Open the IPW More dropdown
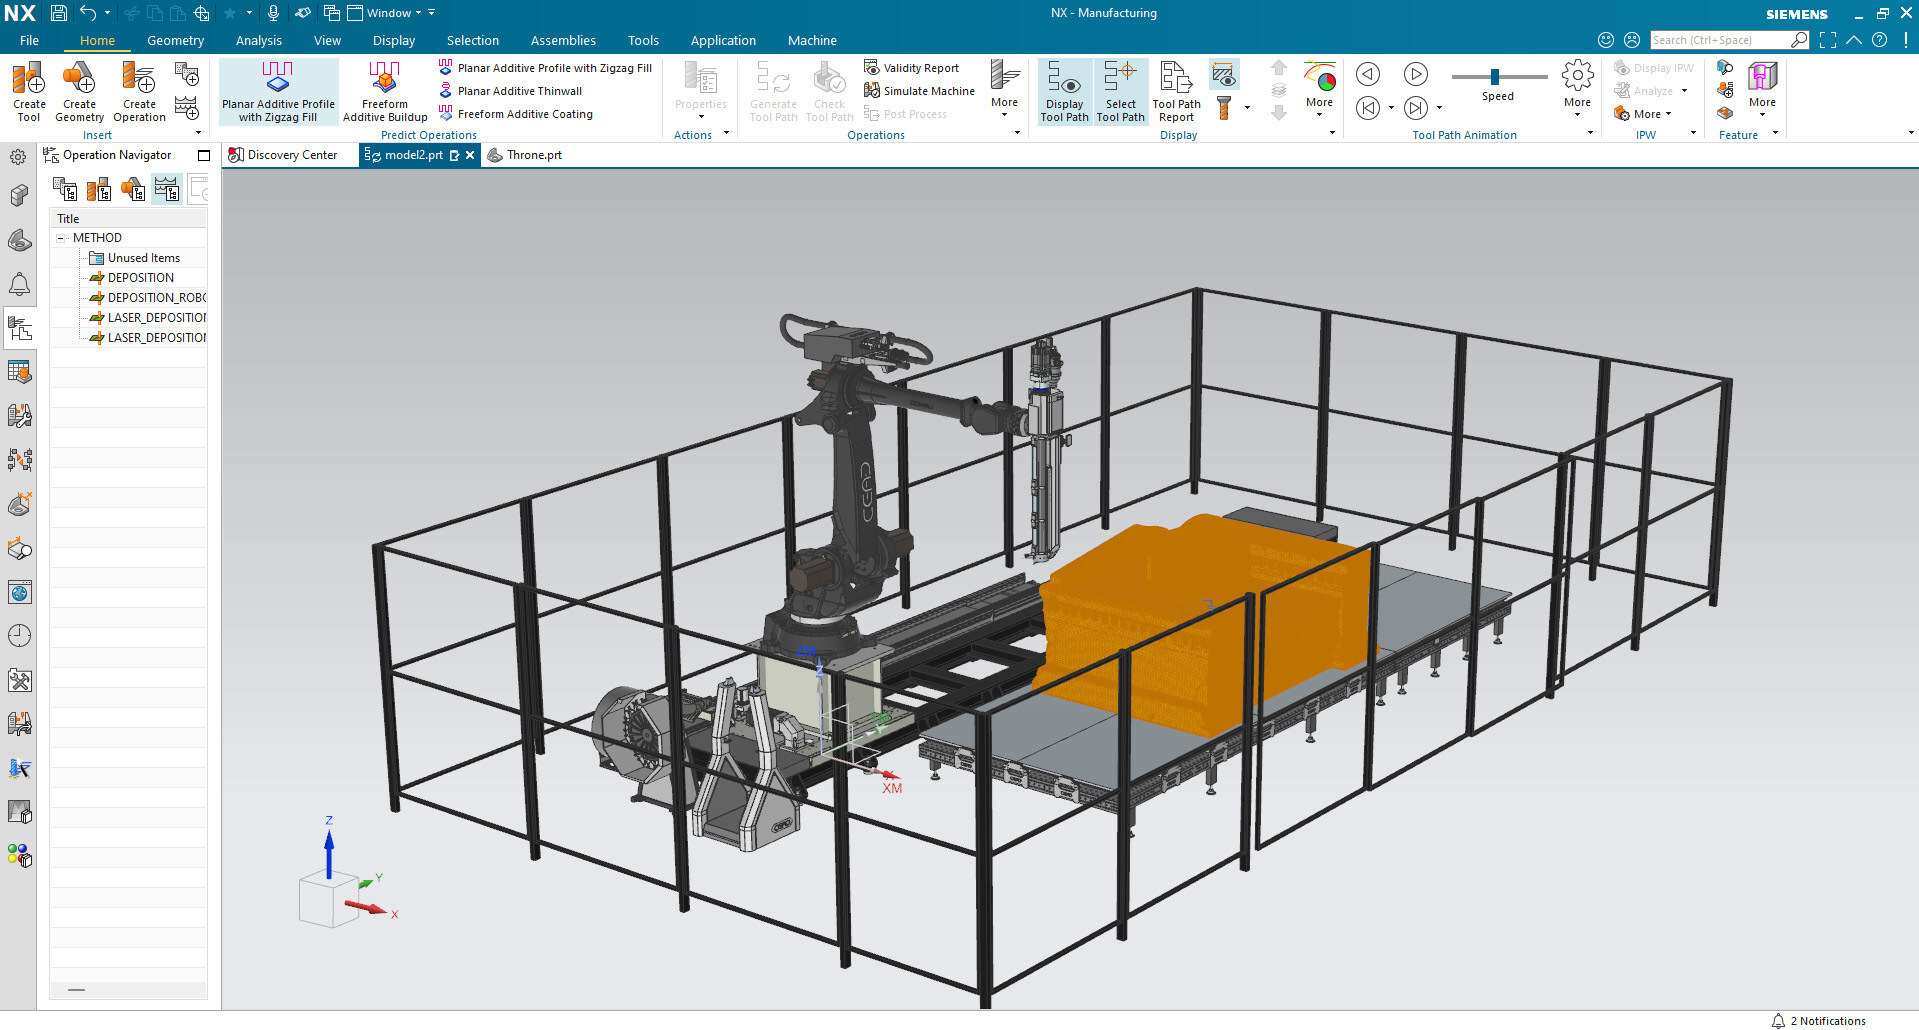Screen dimensions: 1919x1030 click(1644, 114)
